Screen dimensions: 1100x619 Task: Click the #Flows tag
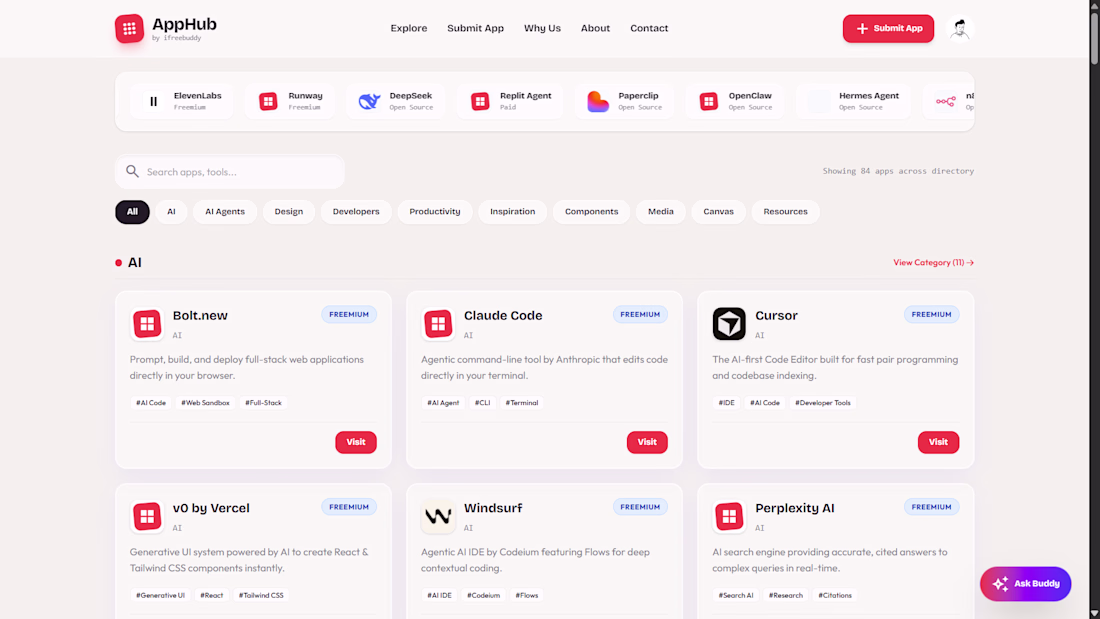click(x=526, y=595)
